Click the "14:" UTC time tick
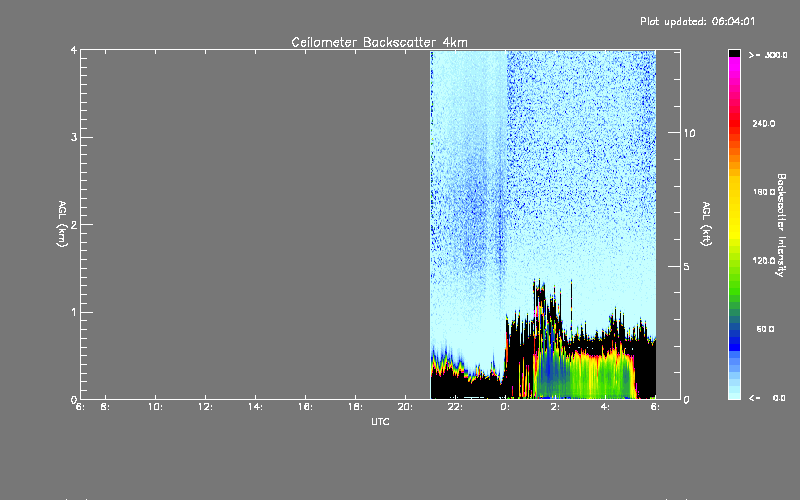This screenshot has height=500, width=800. pos(255,407)
